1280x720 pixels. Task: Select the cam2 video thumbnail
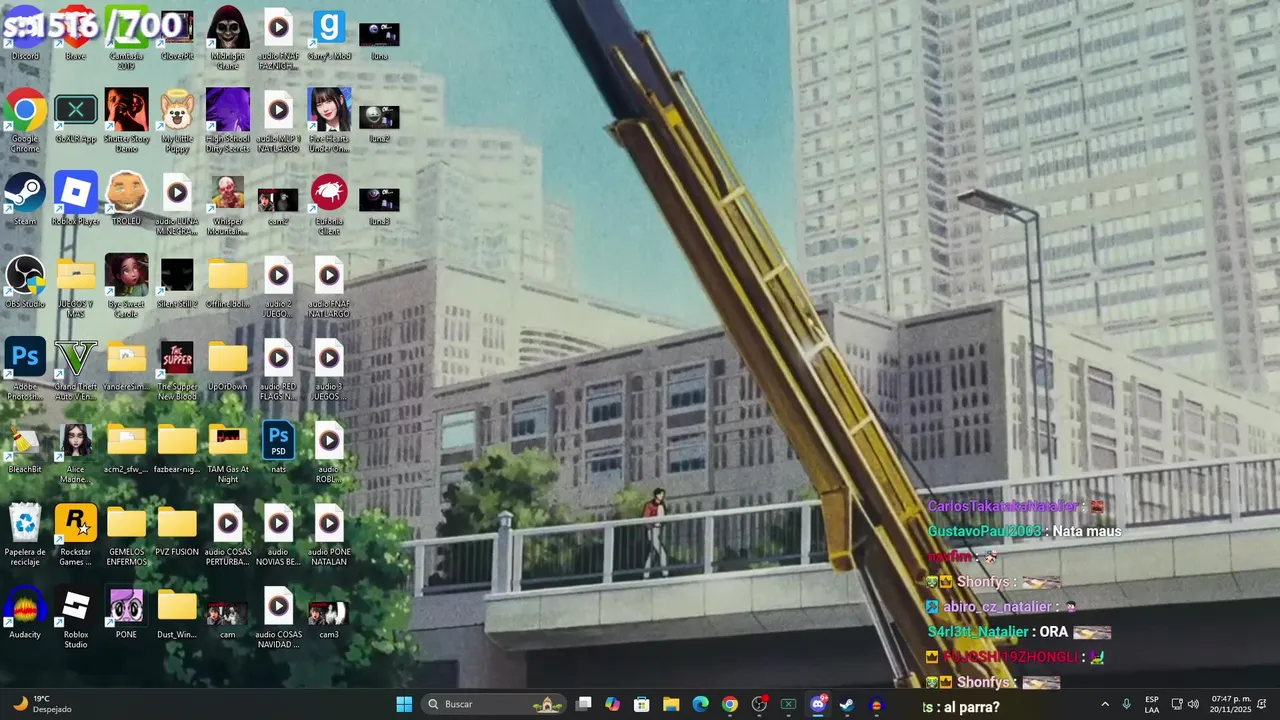point(278,204)
